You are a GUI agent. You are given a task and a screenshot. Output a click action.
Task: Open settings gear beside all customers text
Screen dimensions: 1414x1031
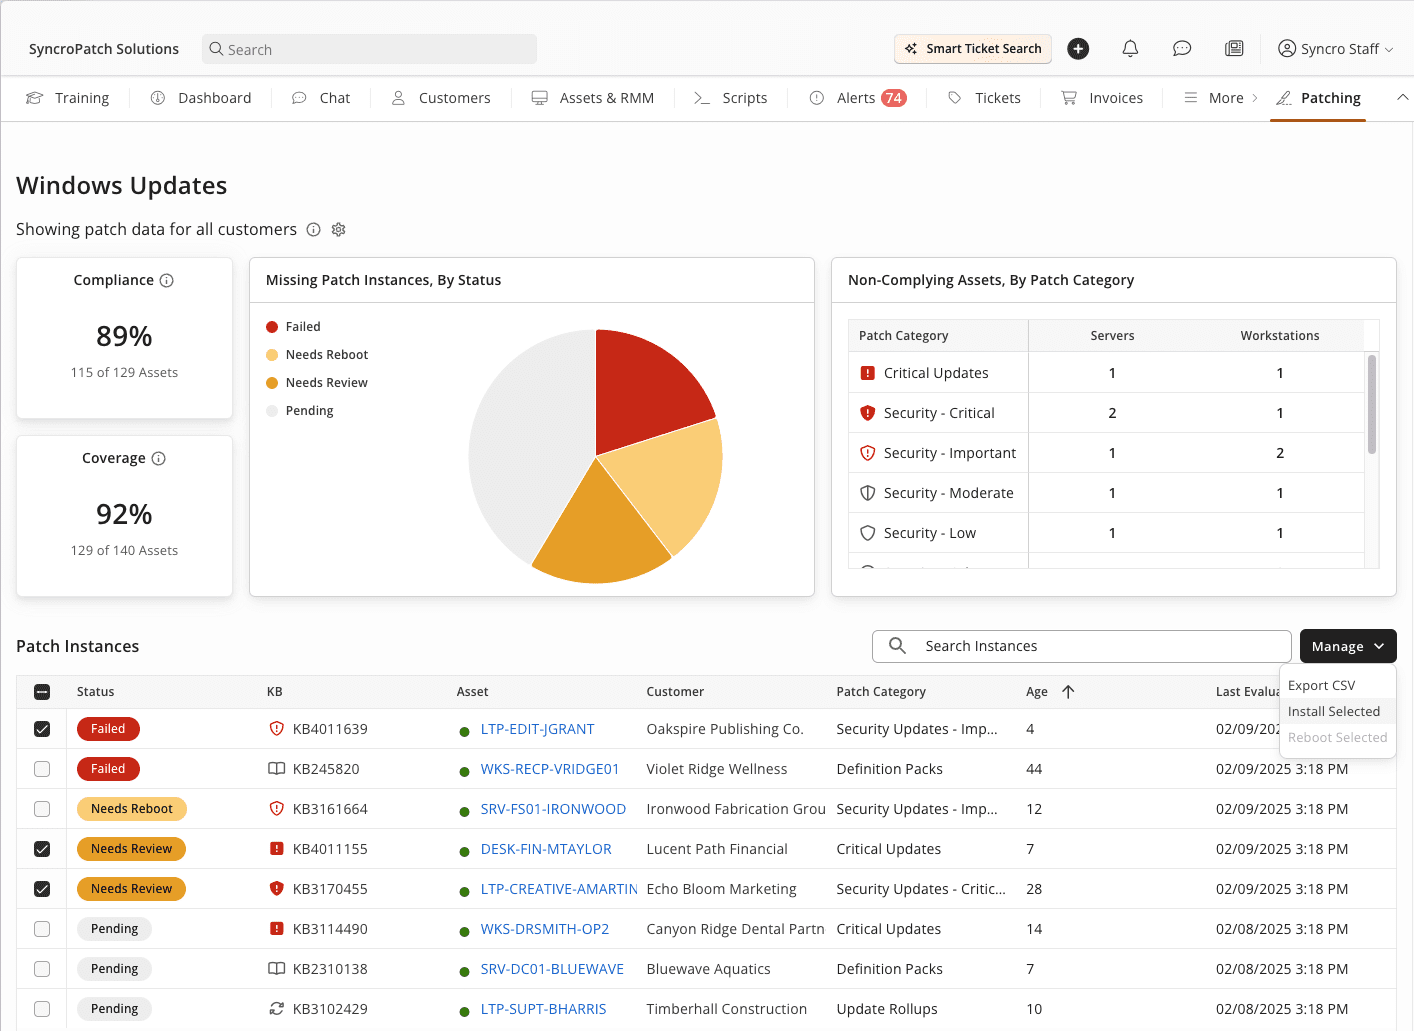[x=339, y=229]
